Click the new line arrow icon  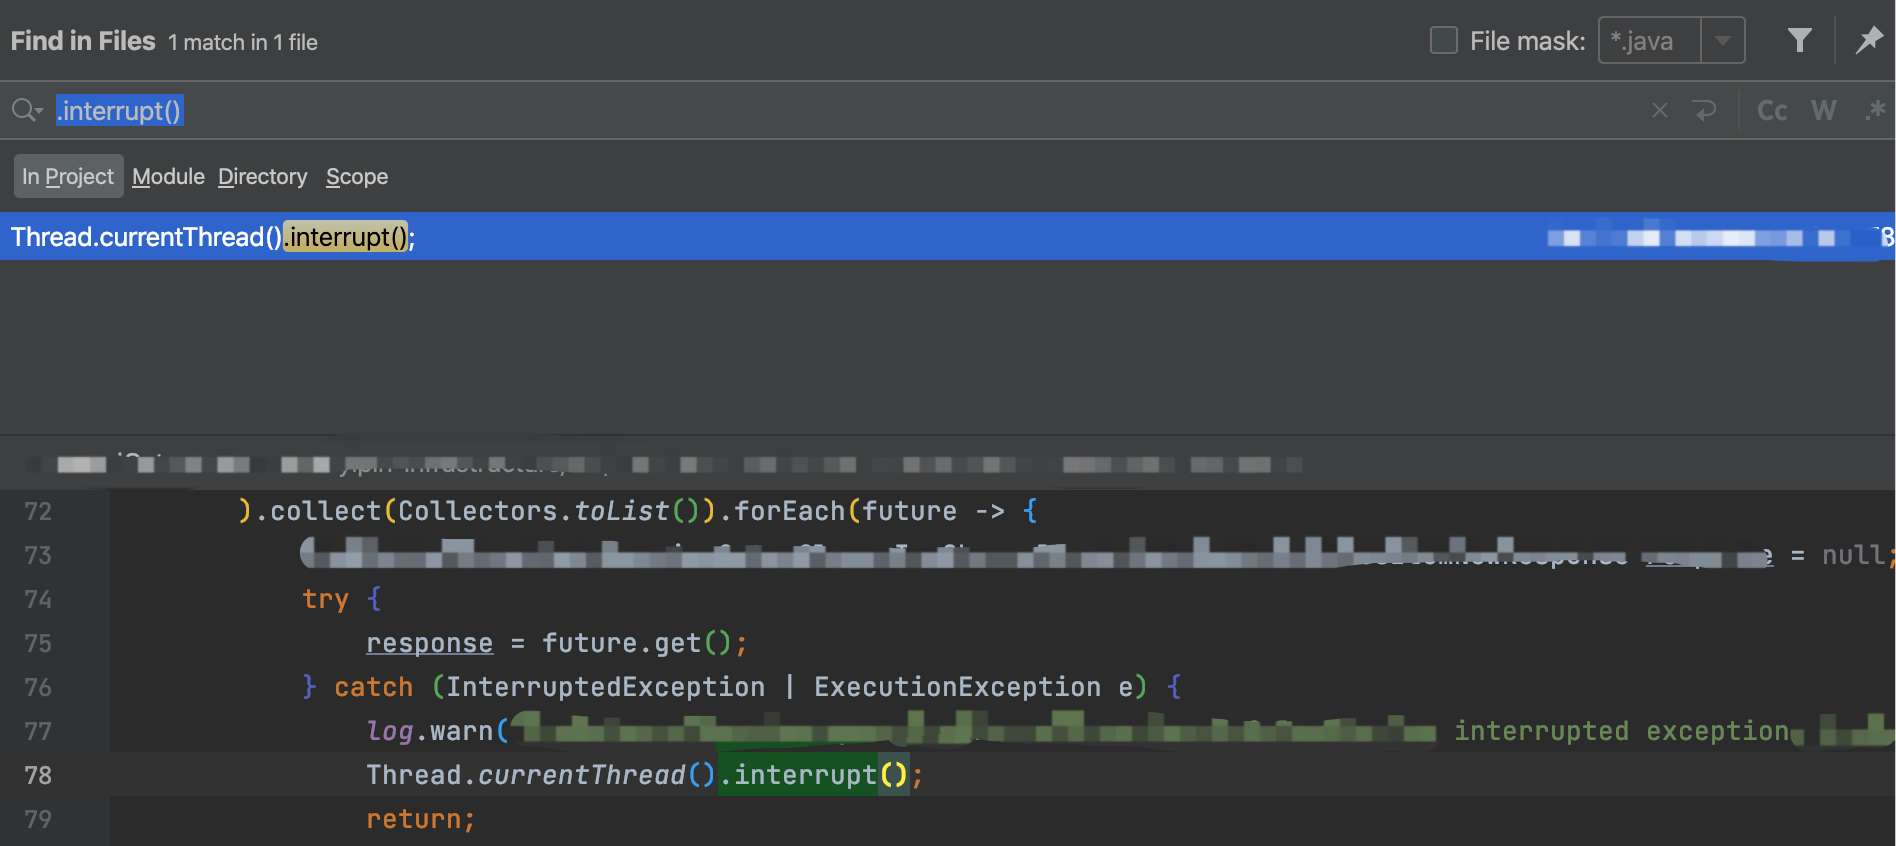click(x=1705, y=110)
